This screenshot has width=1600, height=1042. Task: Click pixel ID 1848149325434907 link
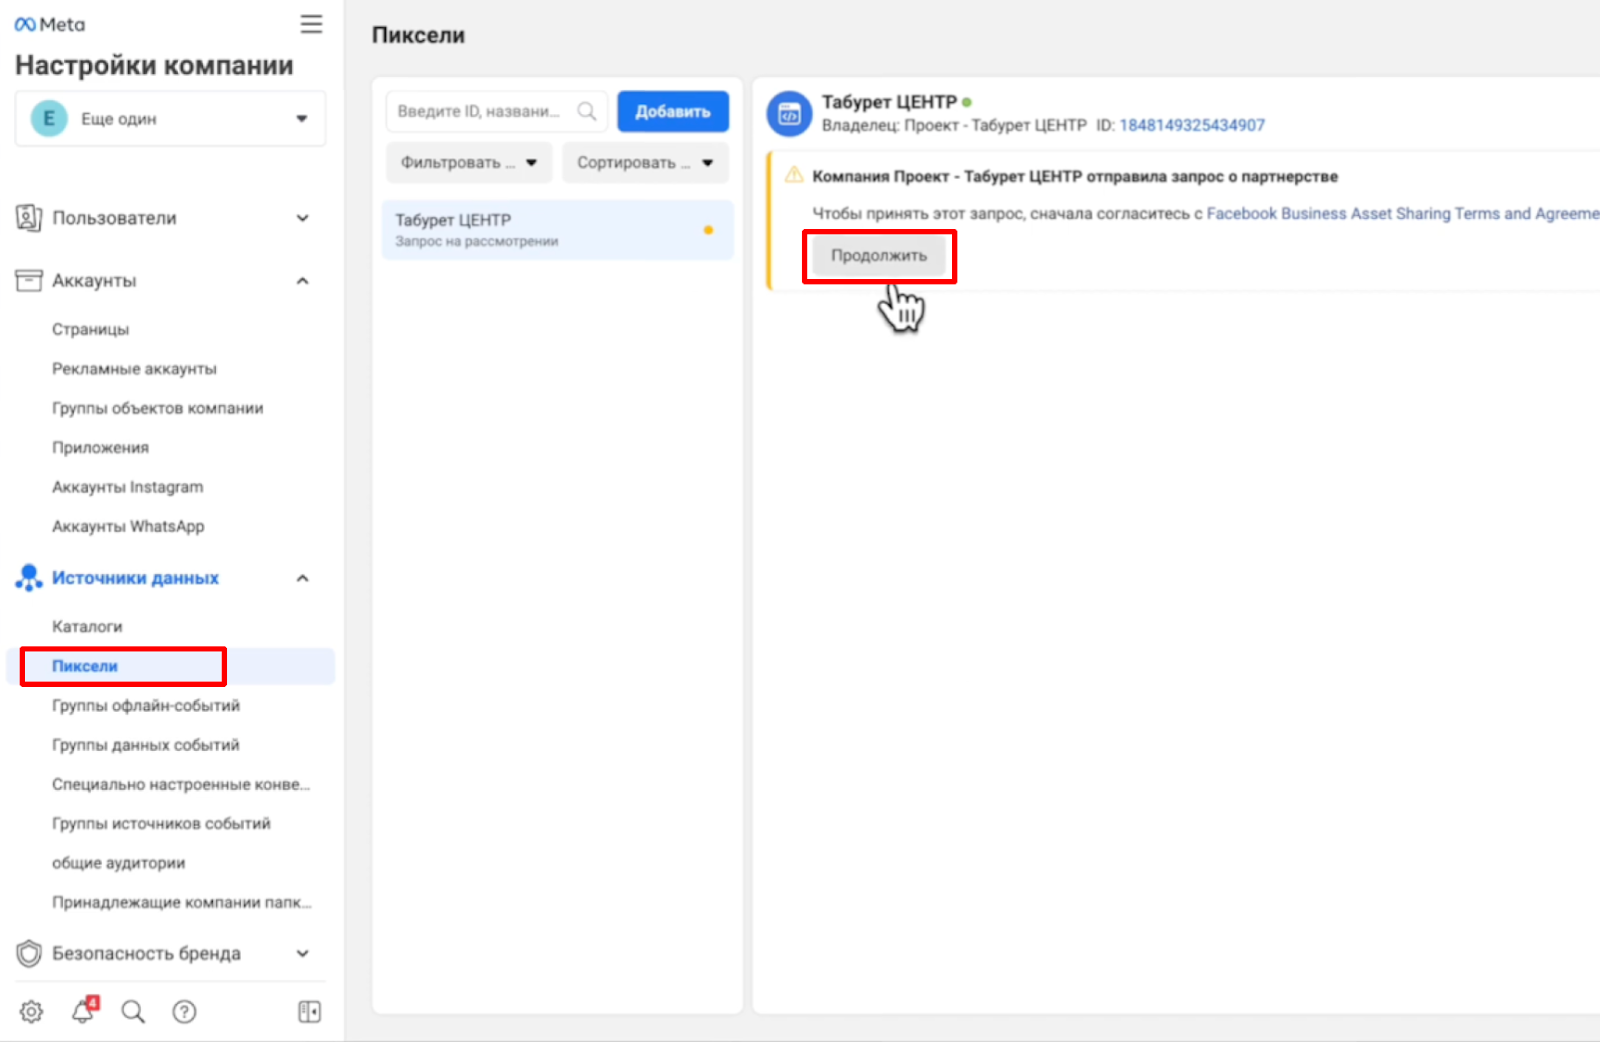click(1192, 125)
